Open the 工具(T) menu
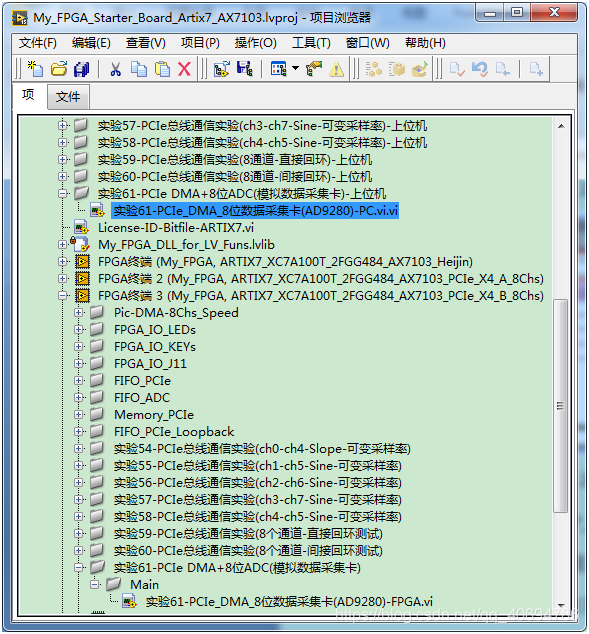The height and width of the screenshot is (634, 589). 311,43
